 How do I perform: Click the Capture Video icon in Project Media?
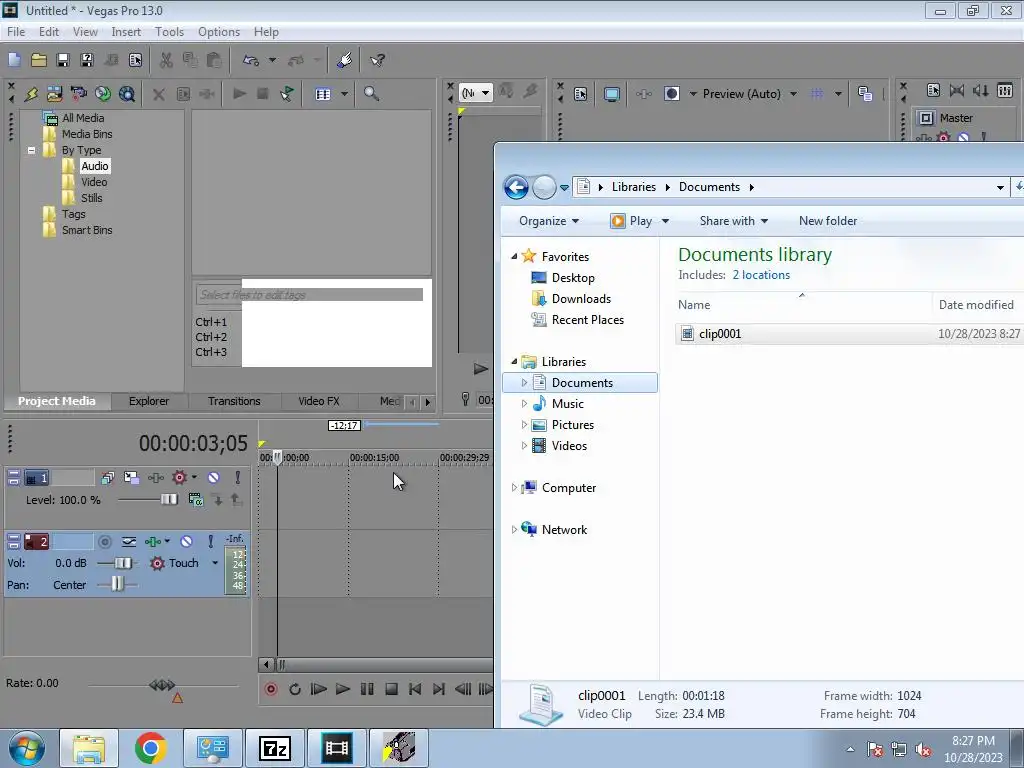pyautogui.click(x=78, y=93)
